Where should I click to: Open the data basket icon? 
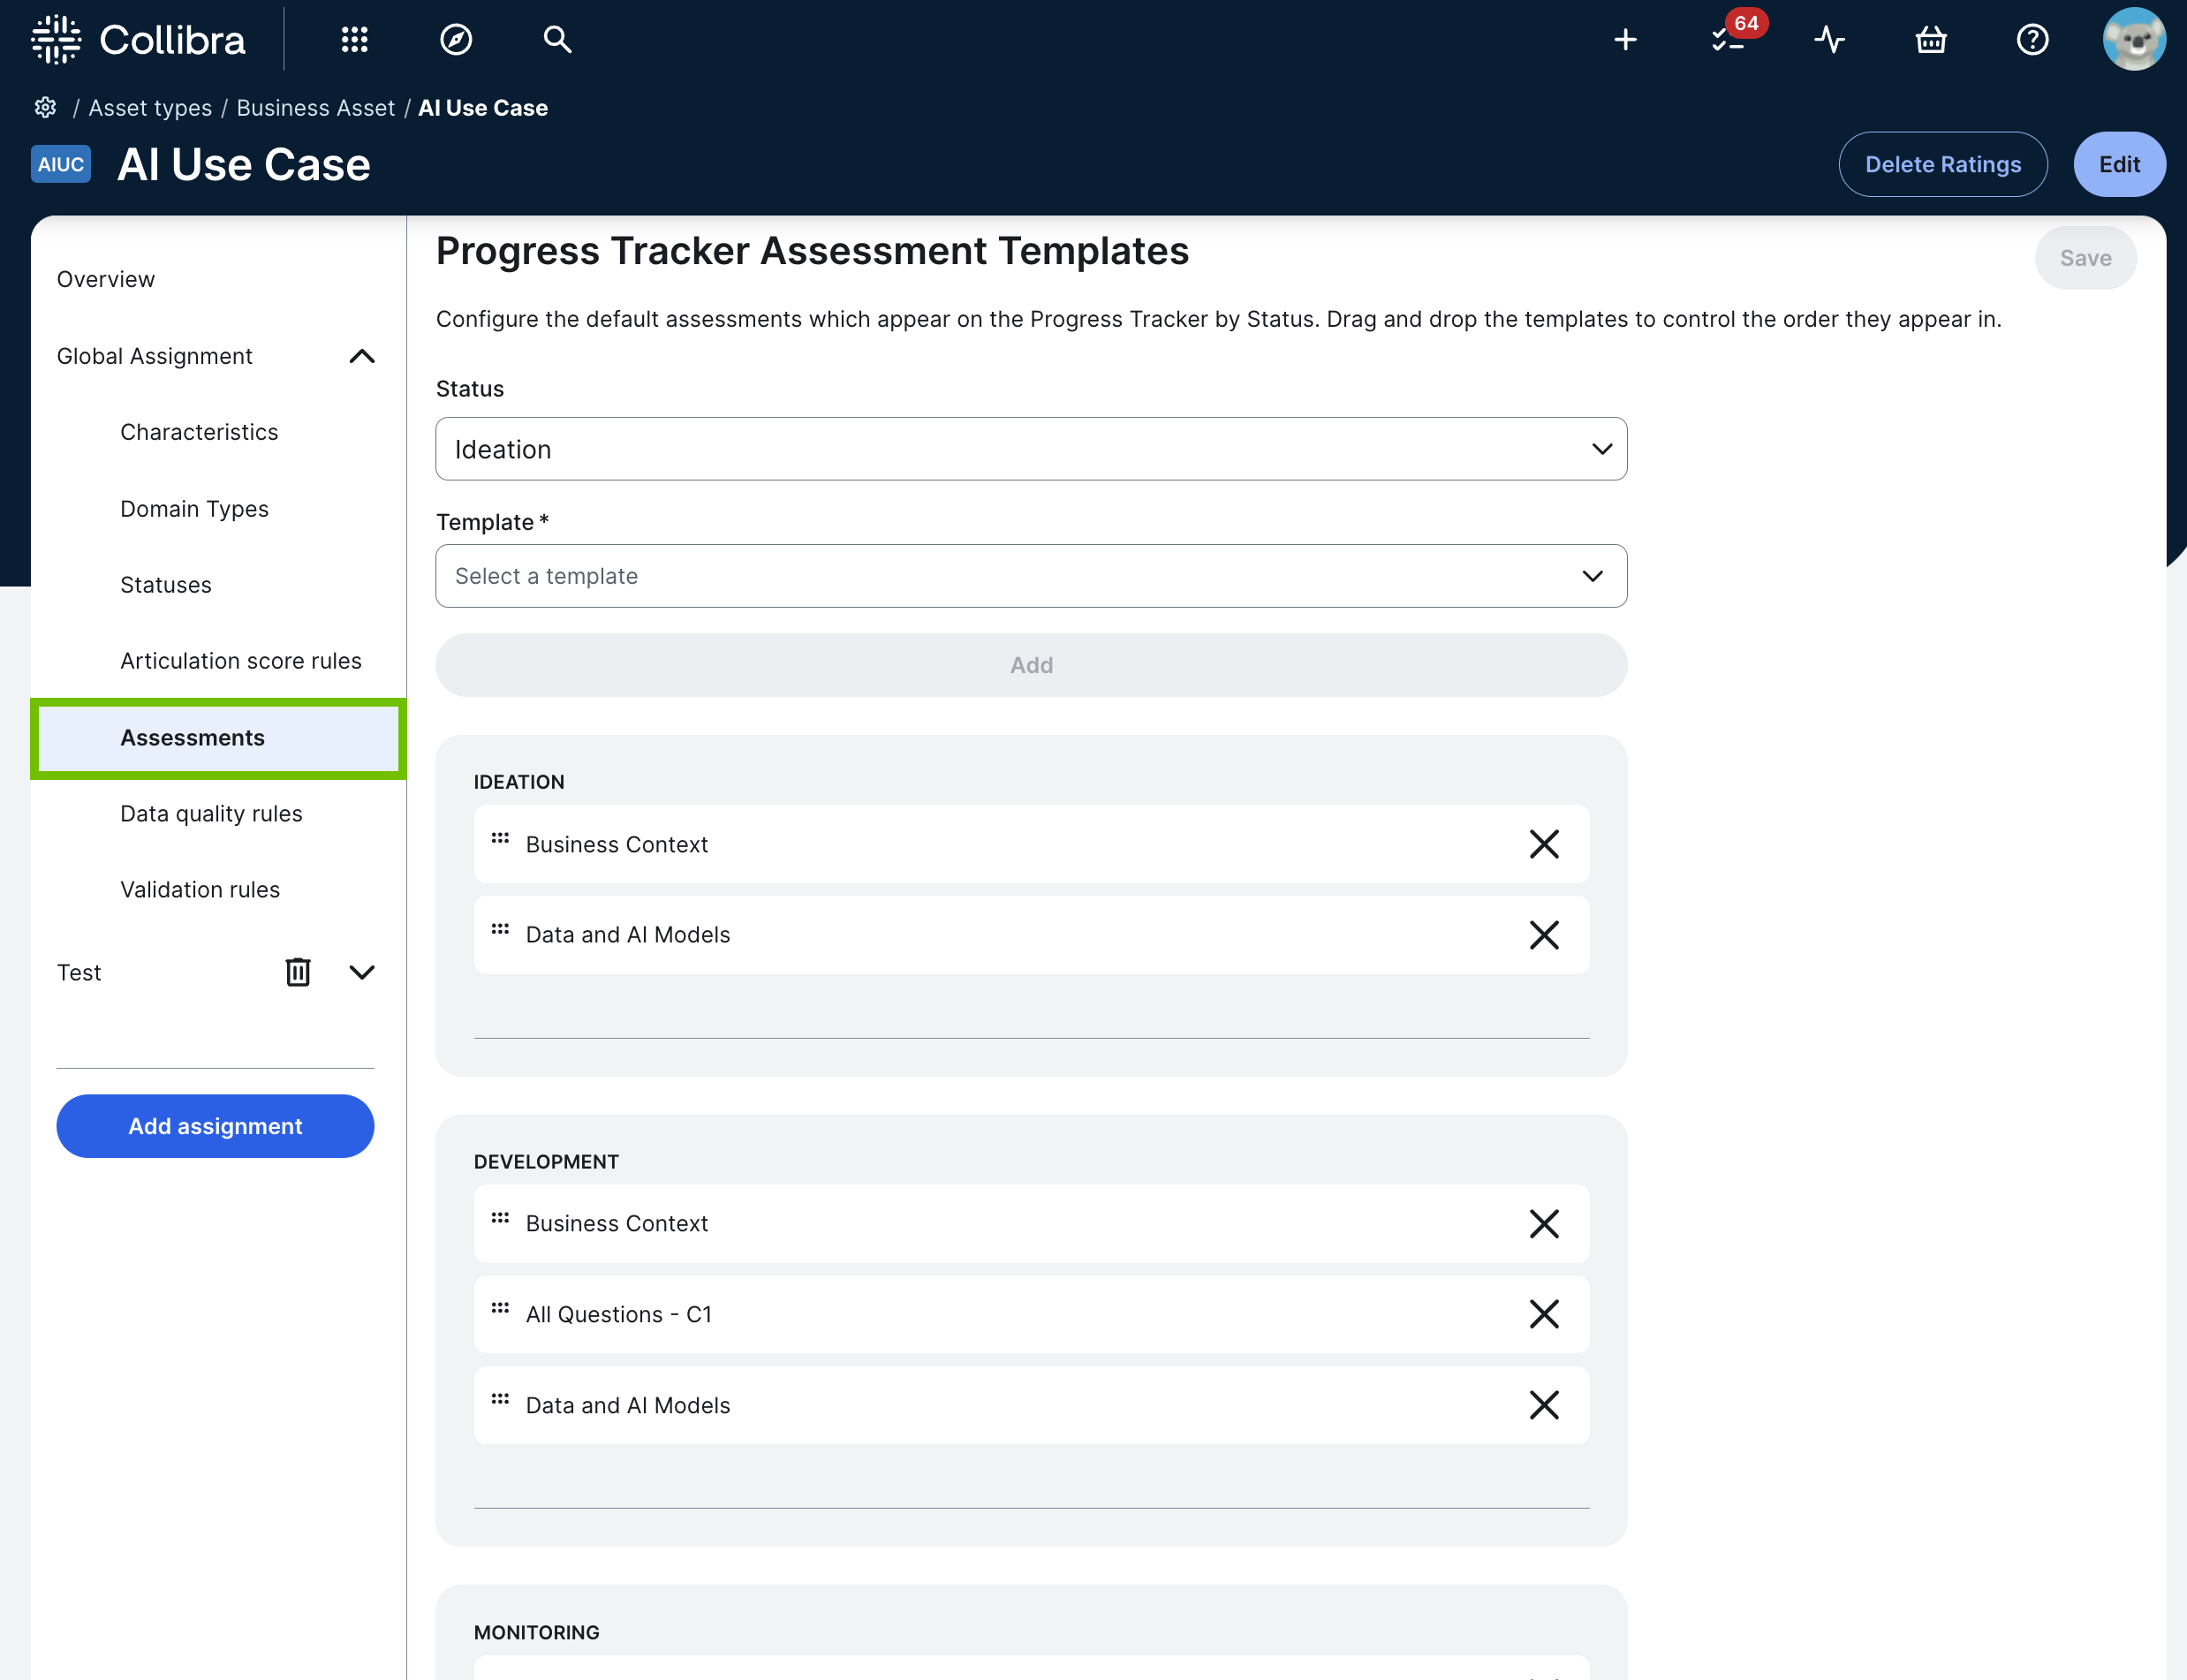click(x=1930, y=39)
